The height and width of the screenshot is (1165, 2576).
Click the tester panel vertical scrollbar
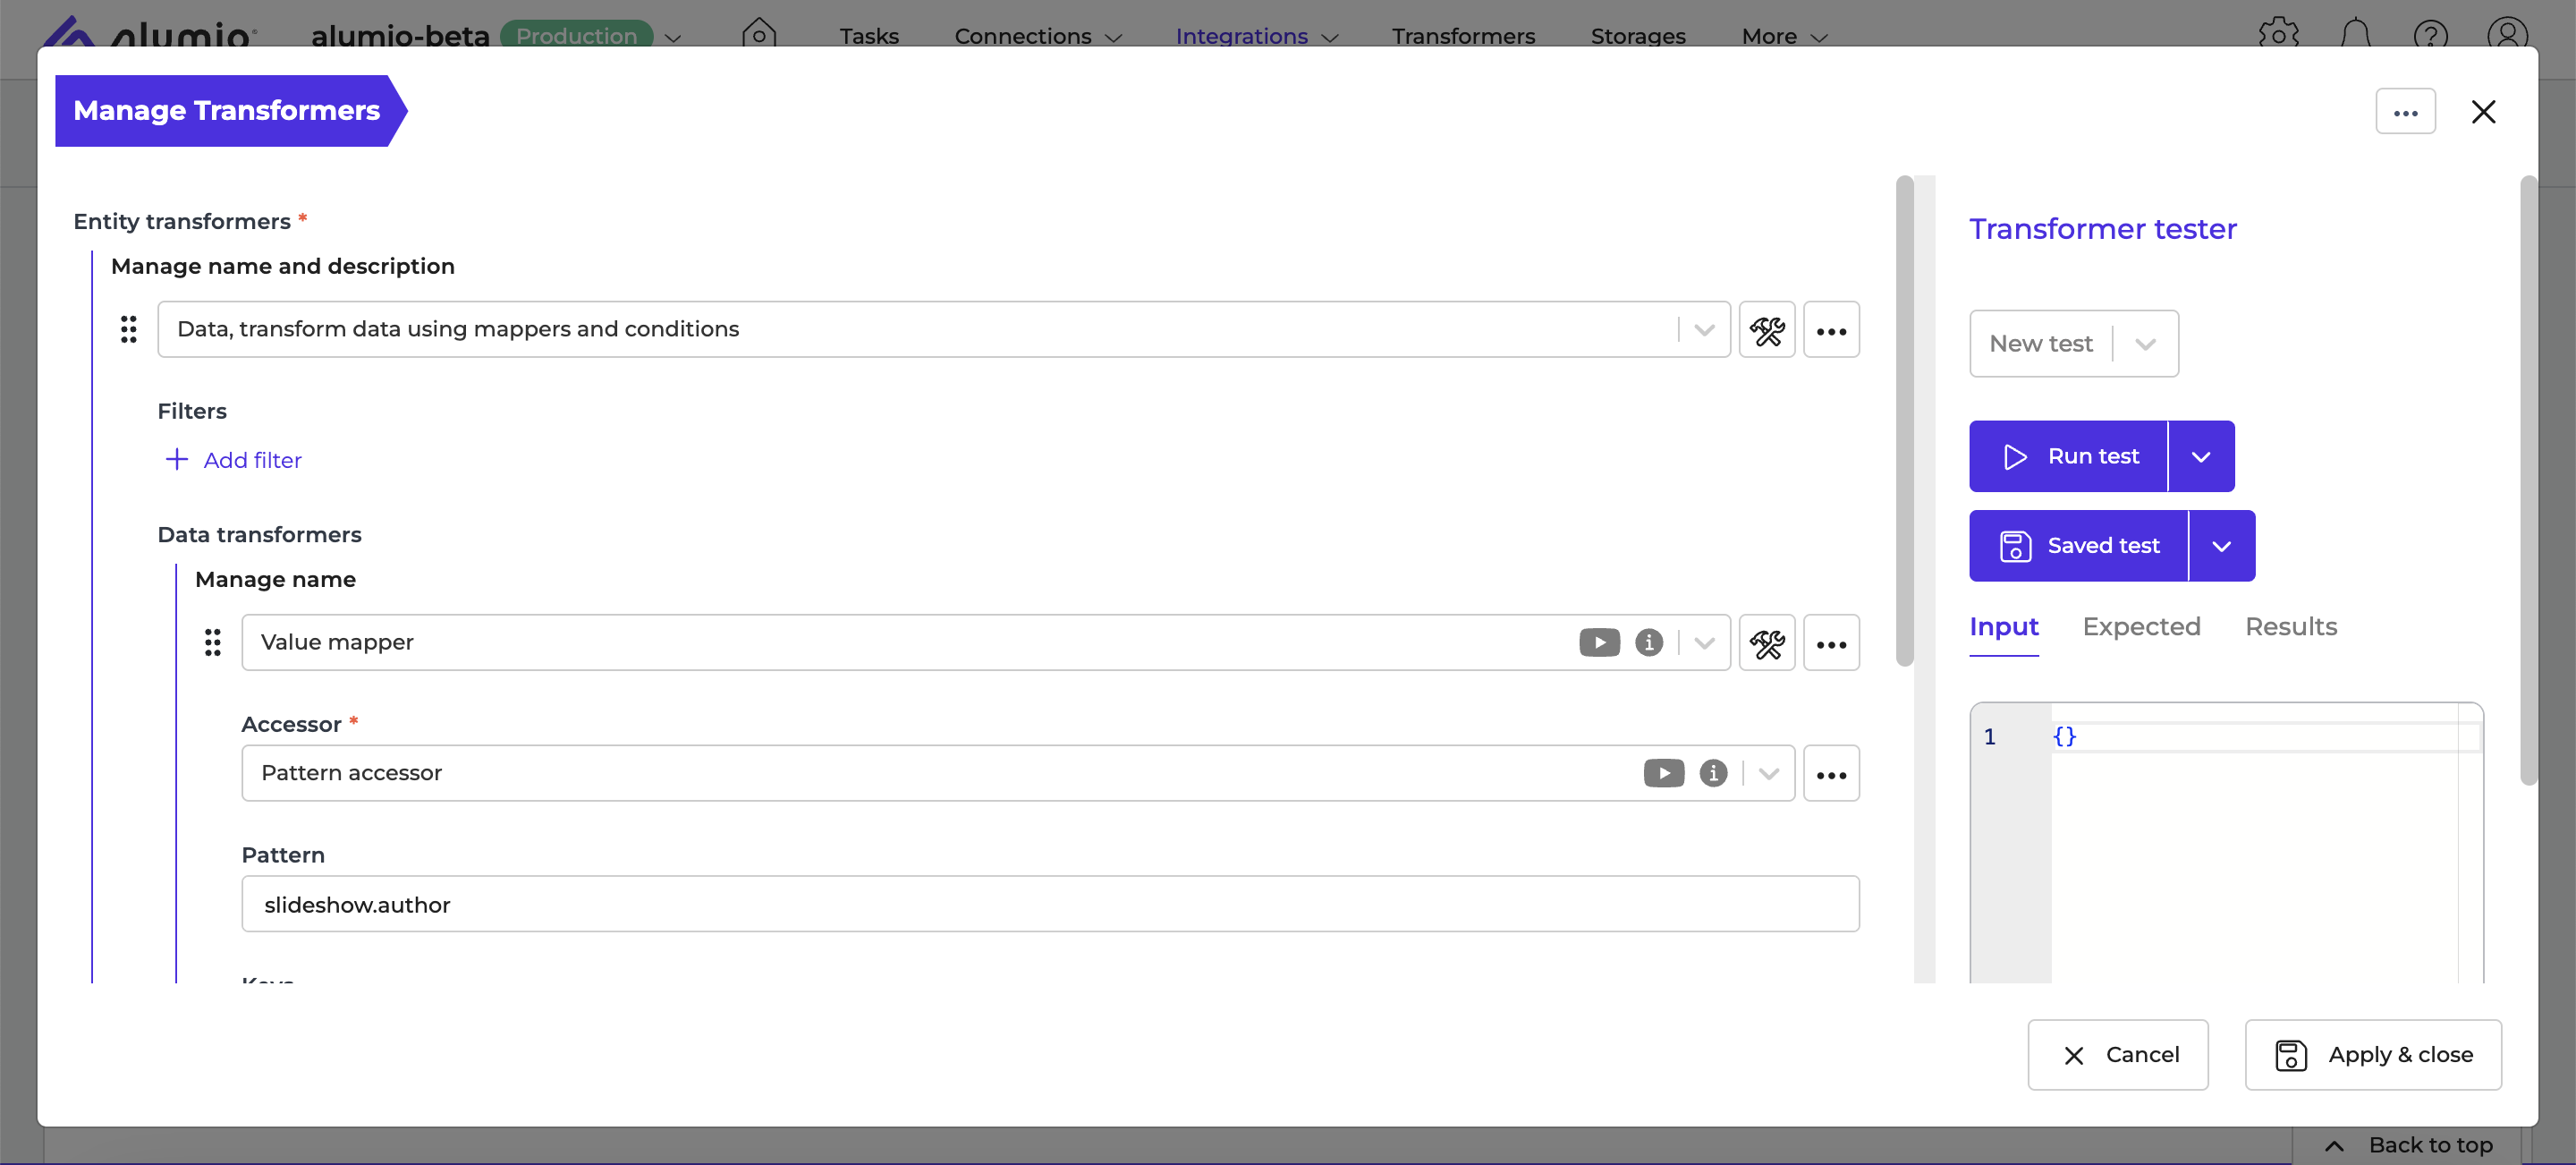2528,480
